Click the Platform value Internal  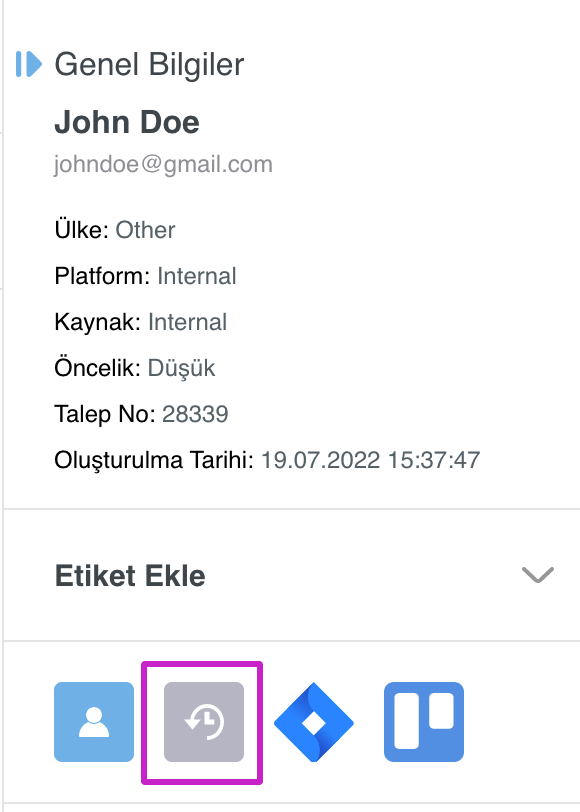pyautogui.click(x=197, y=276)
